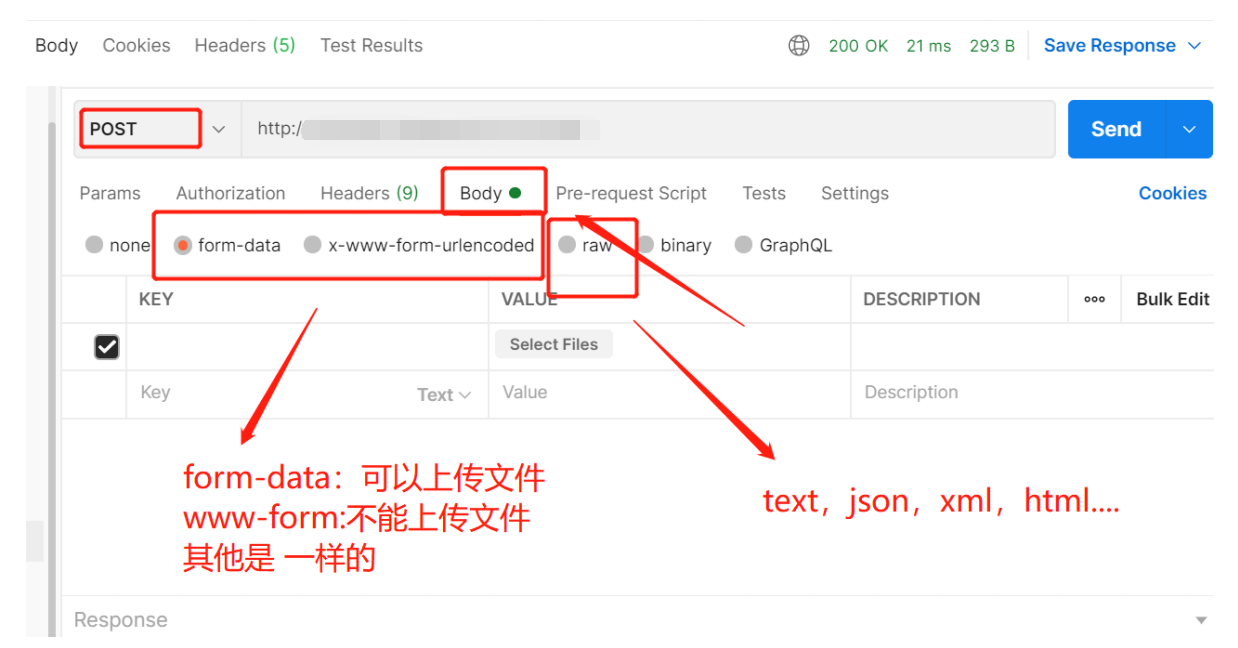Open the Save Response dropdown
1238x648 pixels.
click(x=1194, y=46)
